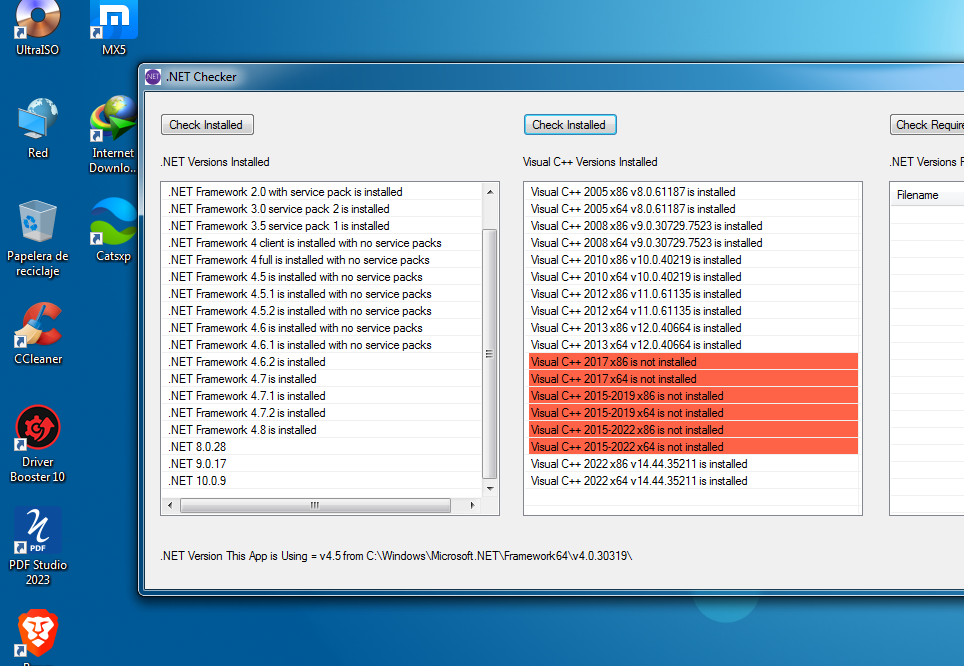Select red 'Visual C++ 2015-2019 x86 is not installed'
964x666 pixels.
click(x=693, y=396)
